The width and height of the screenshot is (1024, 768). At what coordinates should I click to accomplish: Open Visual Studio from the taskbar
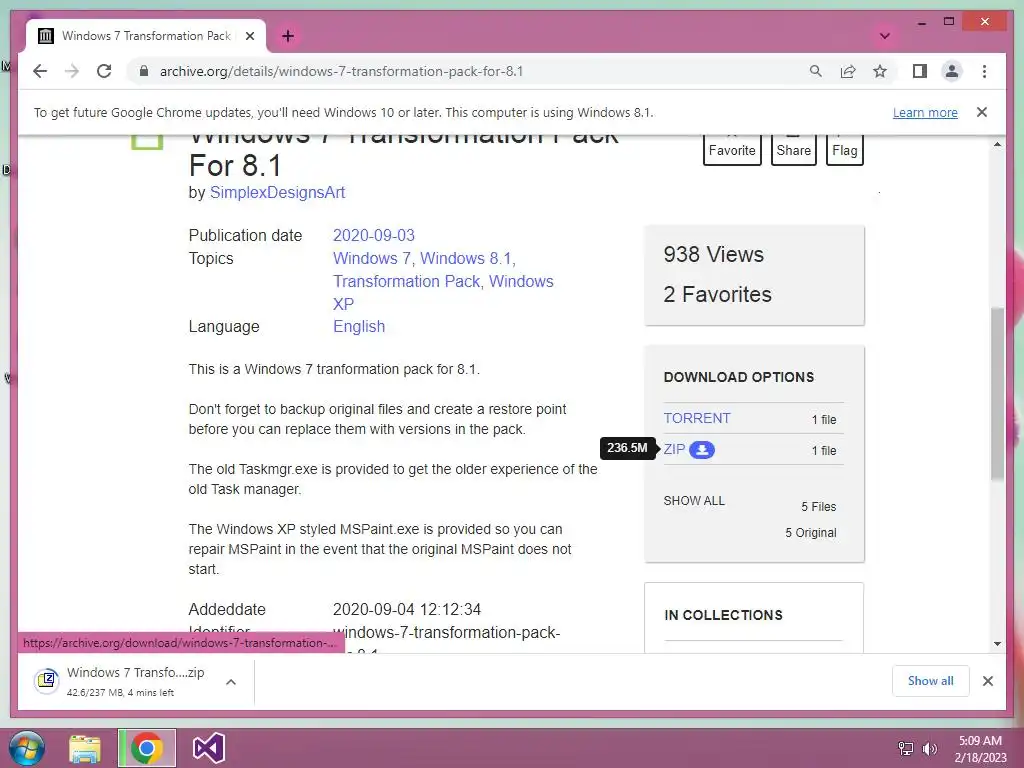(209, 748)
